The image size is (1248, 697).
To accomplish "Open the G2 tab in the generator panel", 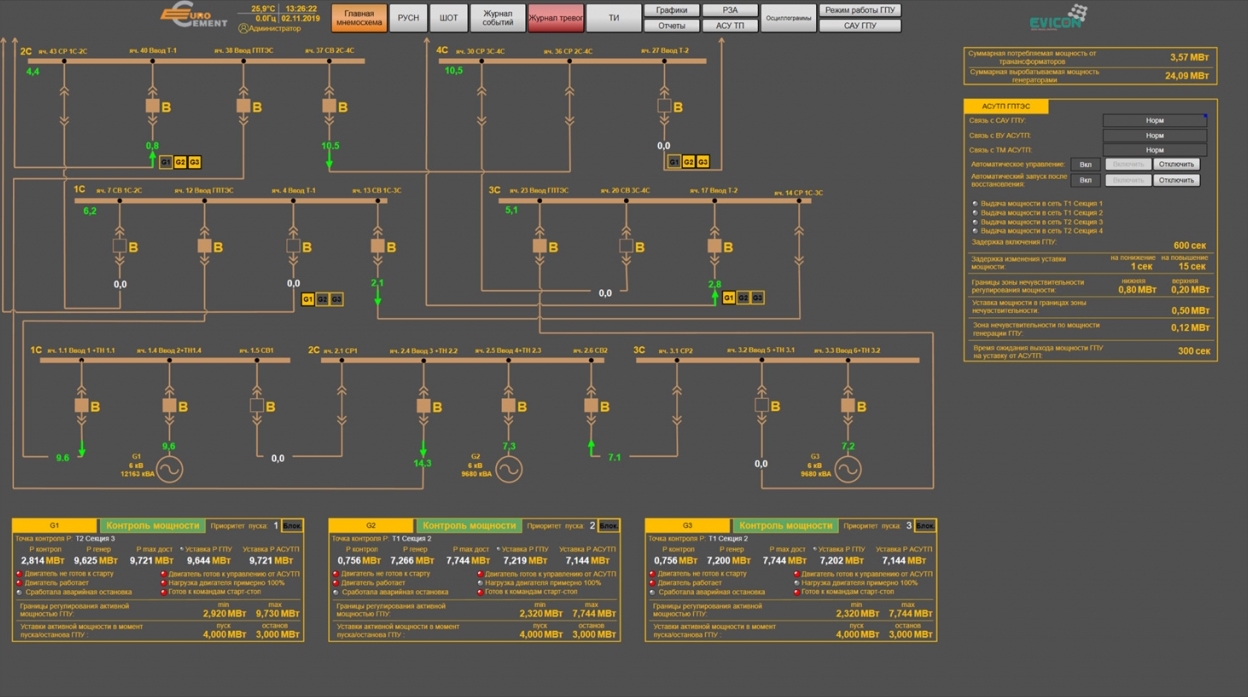I will (x=370, y=525).
